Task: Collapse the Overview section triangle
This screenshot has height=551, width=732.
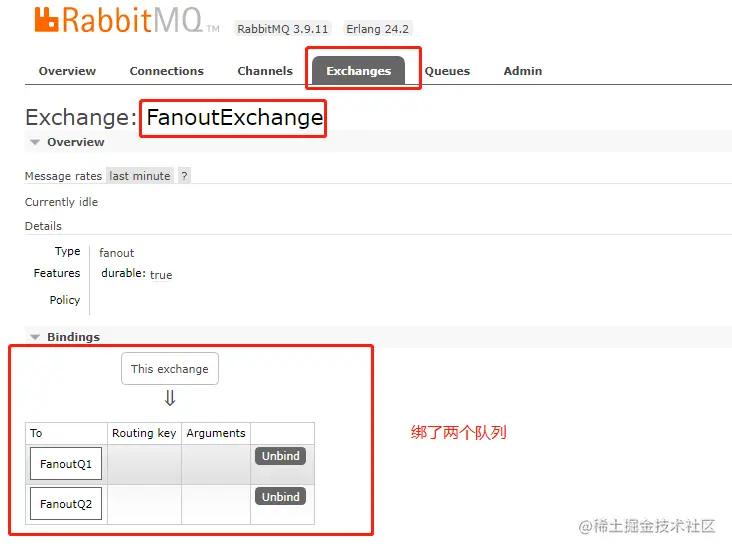Action: [35, 142]
